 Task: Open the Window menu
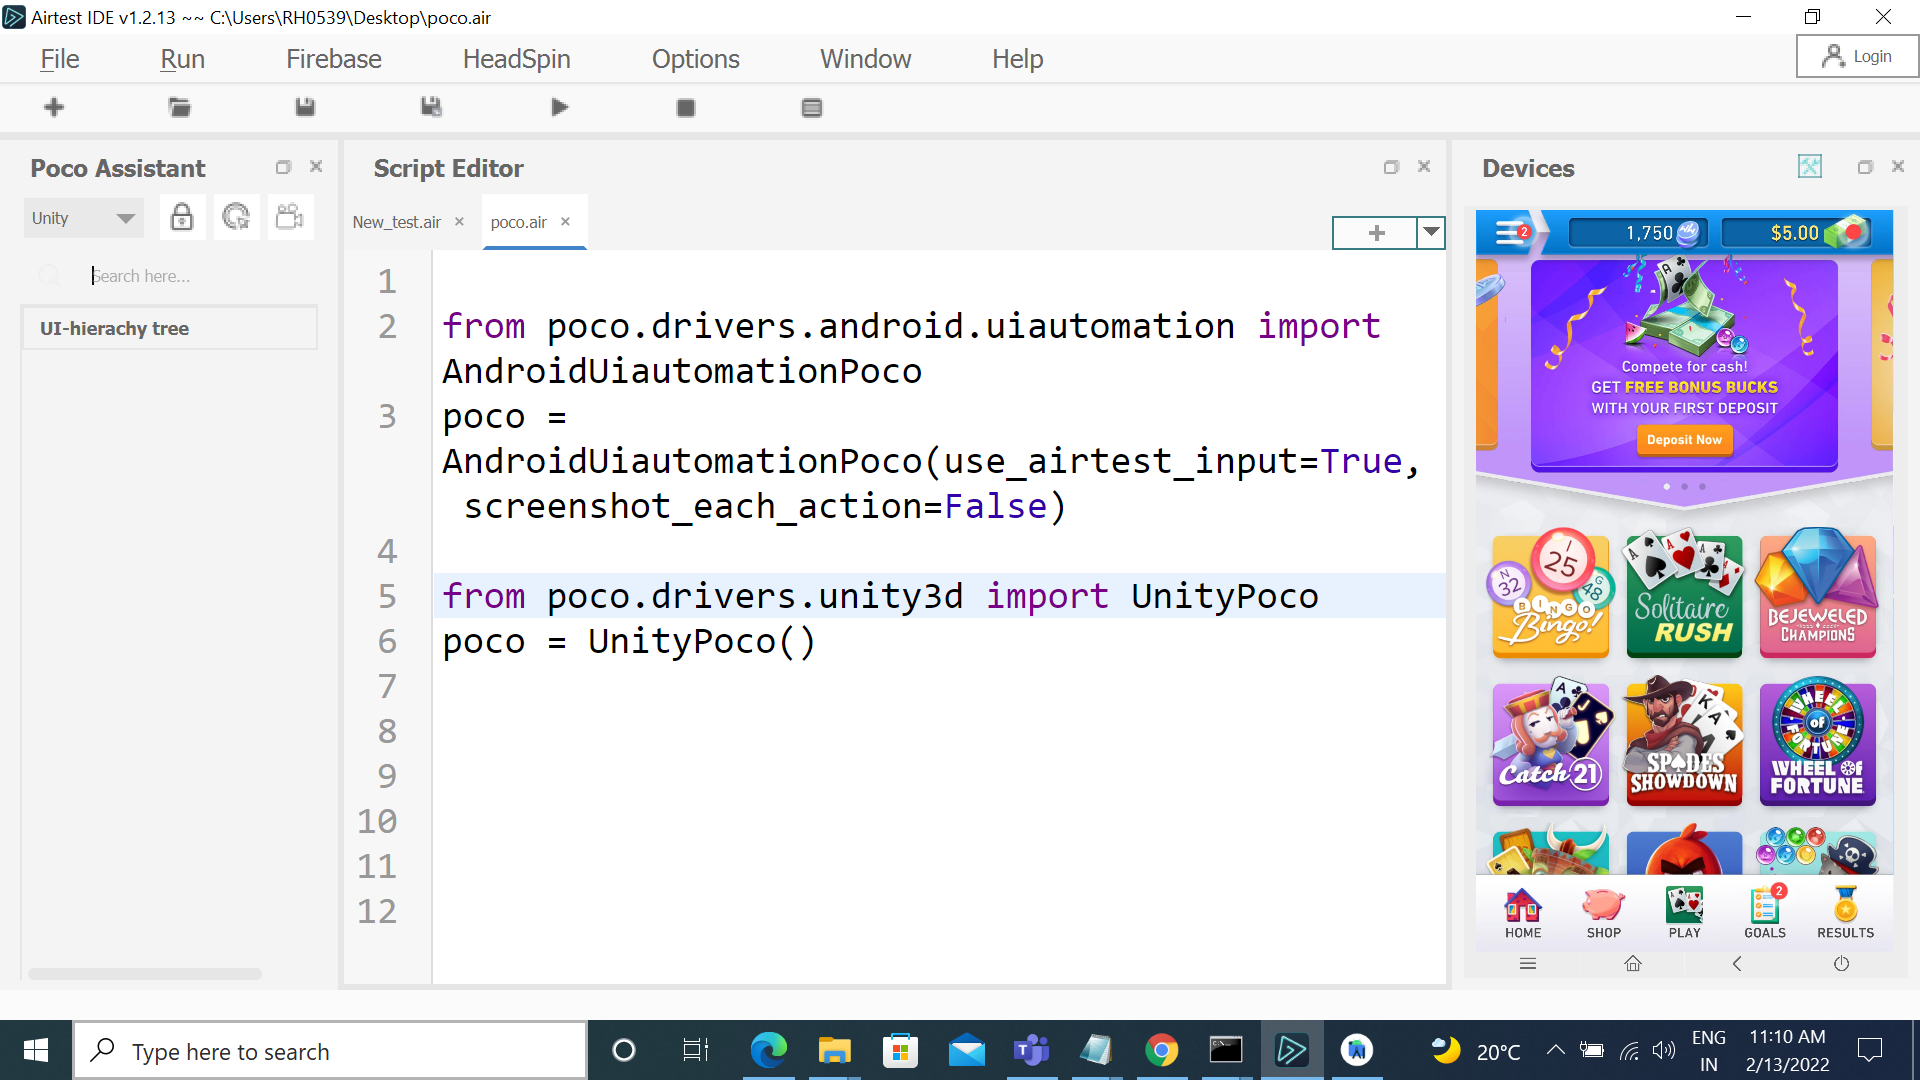866,59
